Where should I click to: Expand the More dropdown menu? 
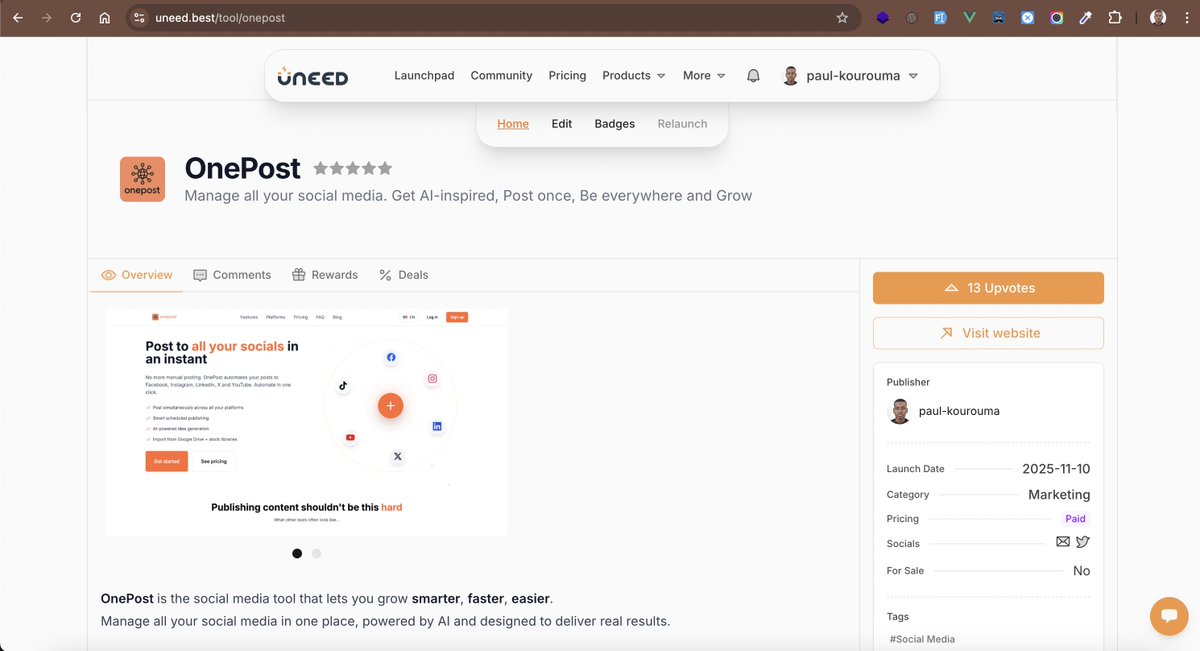704,76
